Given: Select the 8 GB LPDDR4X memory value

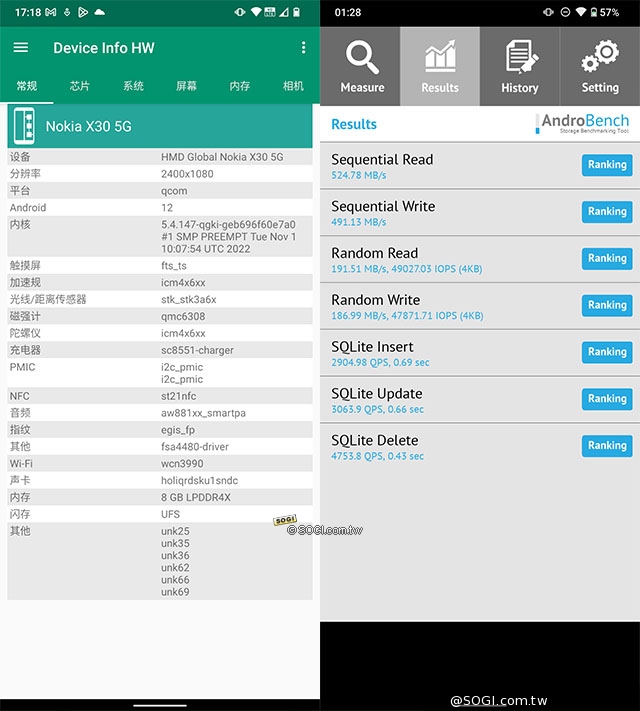Looking at the screenshot, I should click(x=195, y=497).
